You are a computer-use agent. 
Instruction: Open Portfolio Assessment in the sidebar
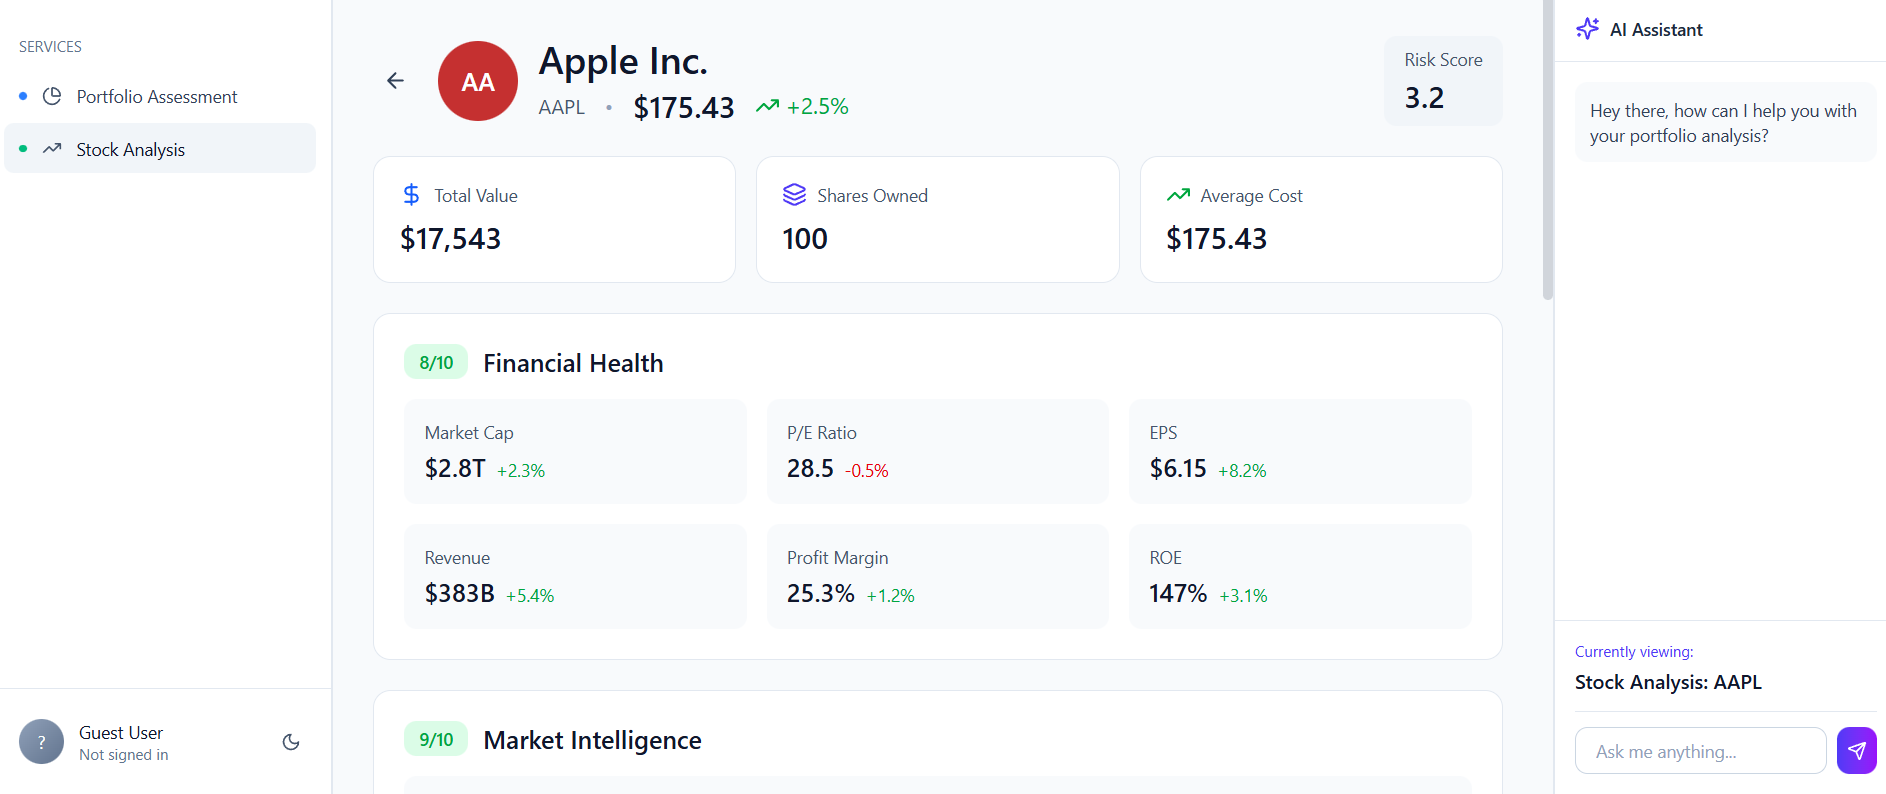pos(157,97)
